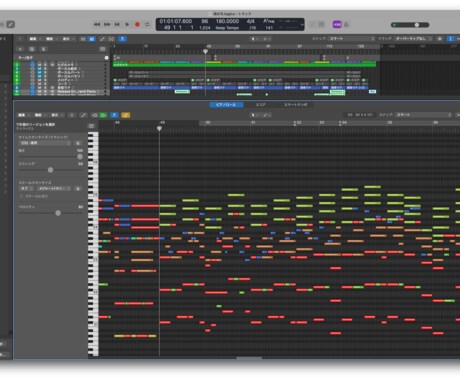Screen dimensions: 460x380
Task: Click the automation curve icon in the piano roll toolbar
Action: [x=83, y=115]
